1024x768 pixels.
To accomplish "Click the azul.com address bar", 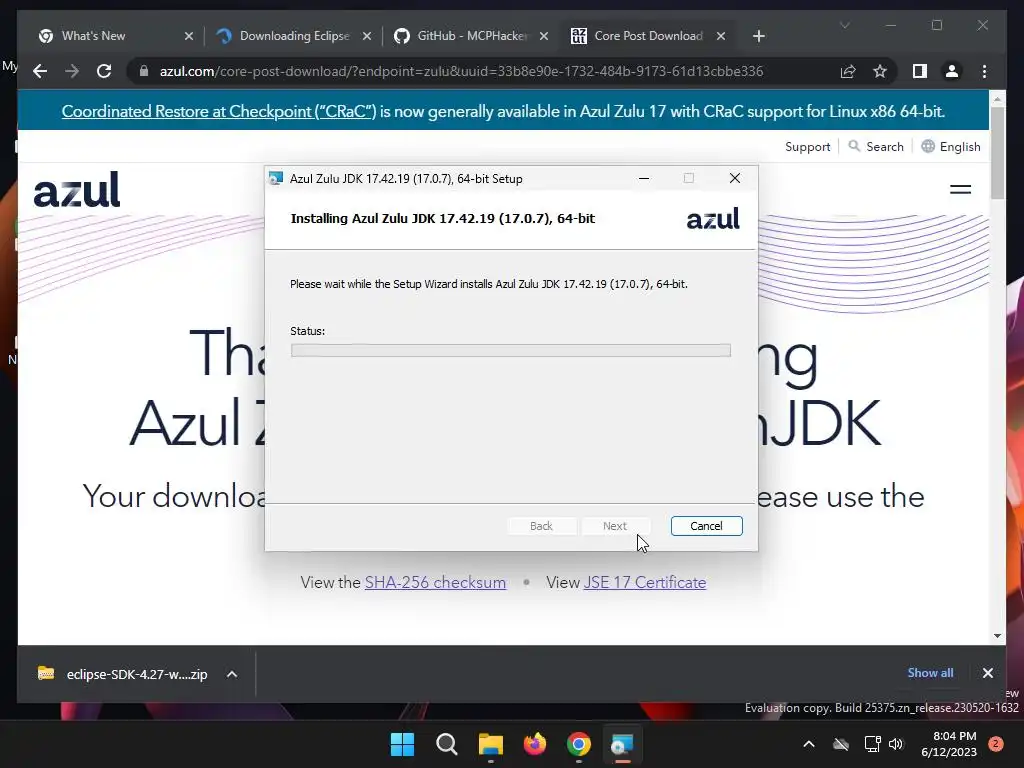I will coord(461,71).
